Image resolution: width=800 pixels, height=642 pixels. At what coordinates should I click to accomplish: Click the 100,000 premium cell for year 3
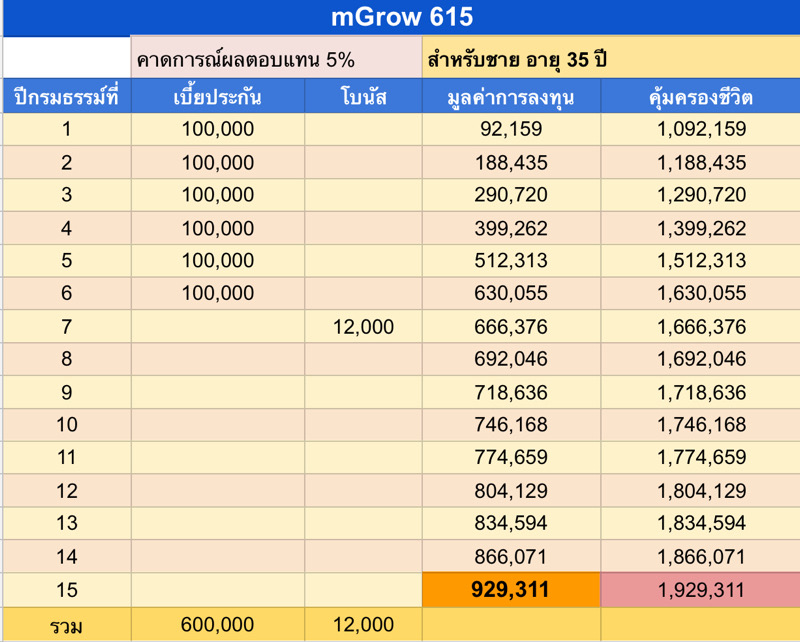tap(217, 195)
